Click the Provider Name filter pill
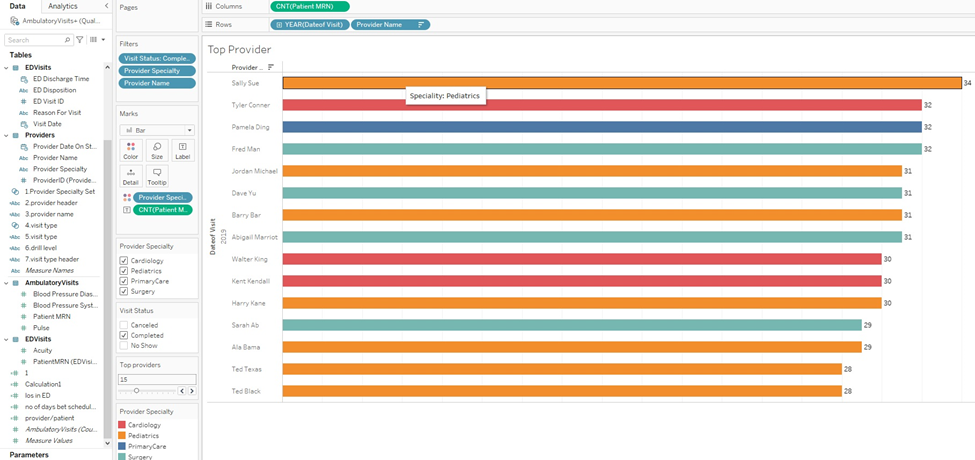This screenshot has height=460, width=975. [x=157, y=83]
